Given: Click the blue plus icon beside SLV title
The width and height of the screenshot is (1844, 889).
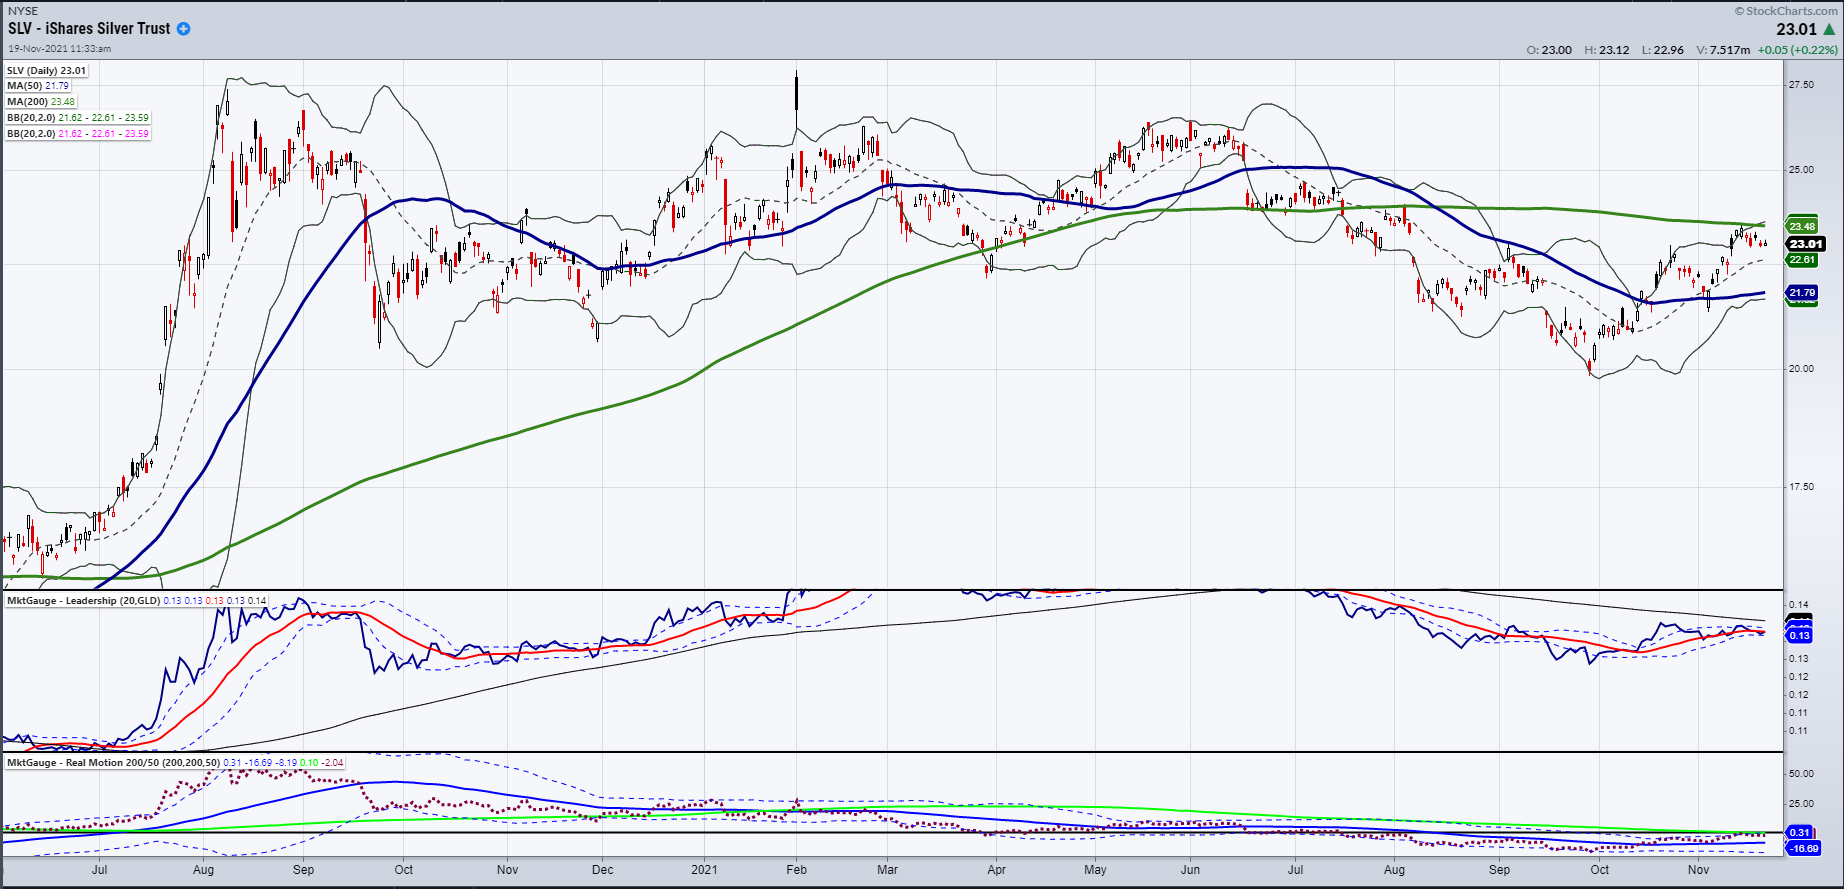Looking at the screenshot, I should (184, 29).
